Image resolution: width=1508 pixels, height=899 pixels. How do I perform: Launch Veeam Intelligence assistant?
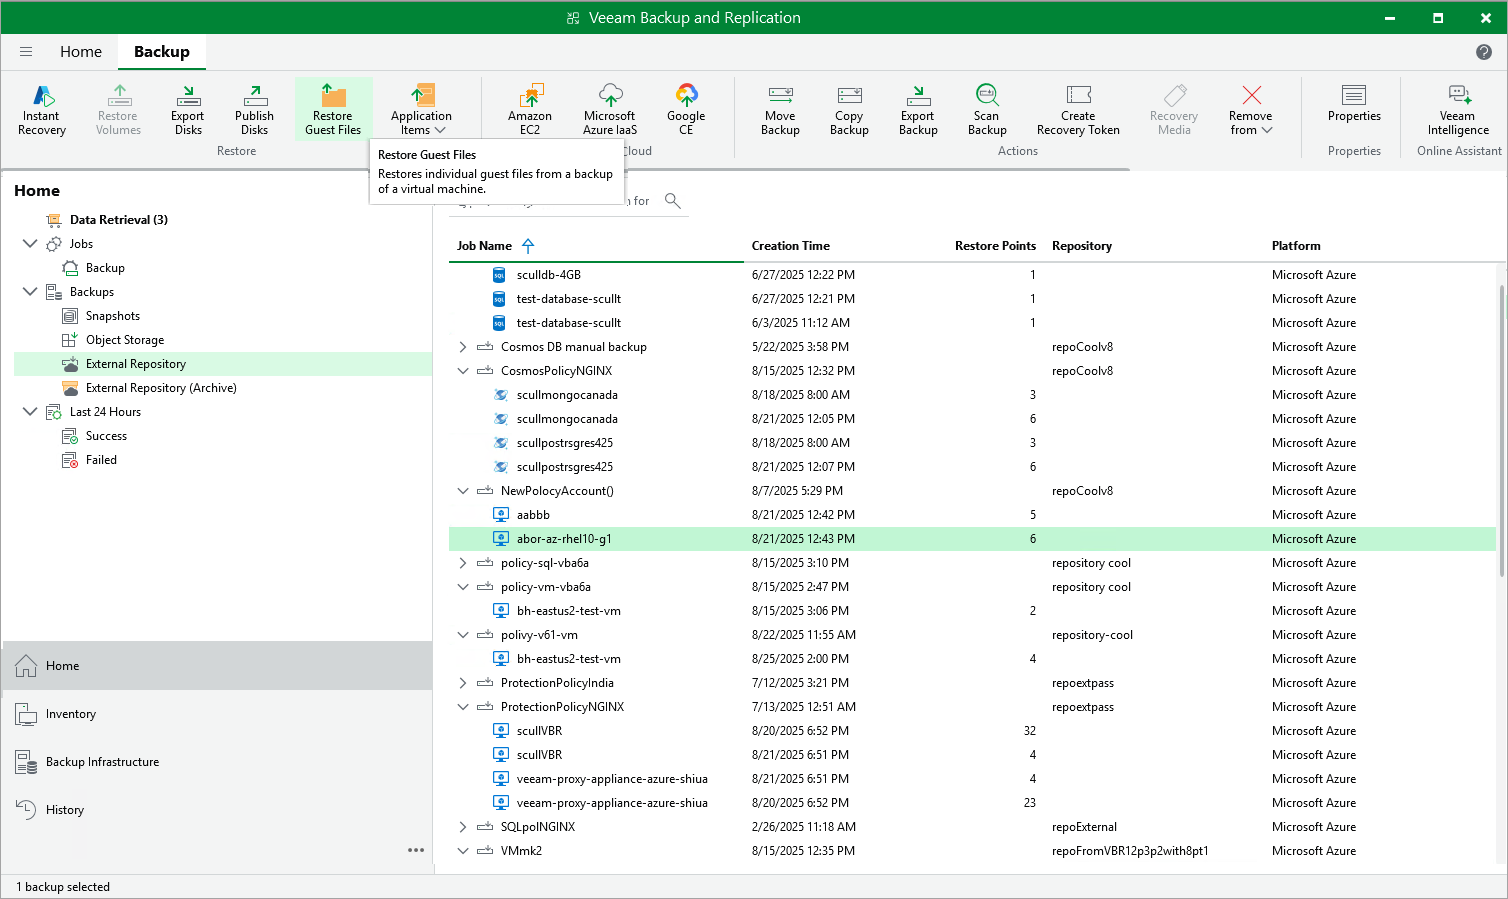coord(1458,109)
